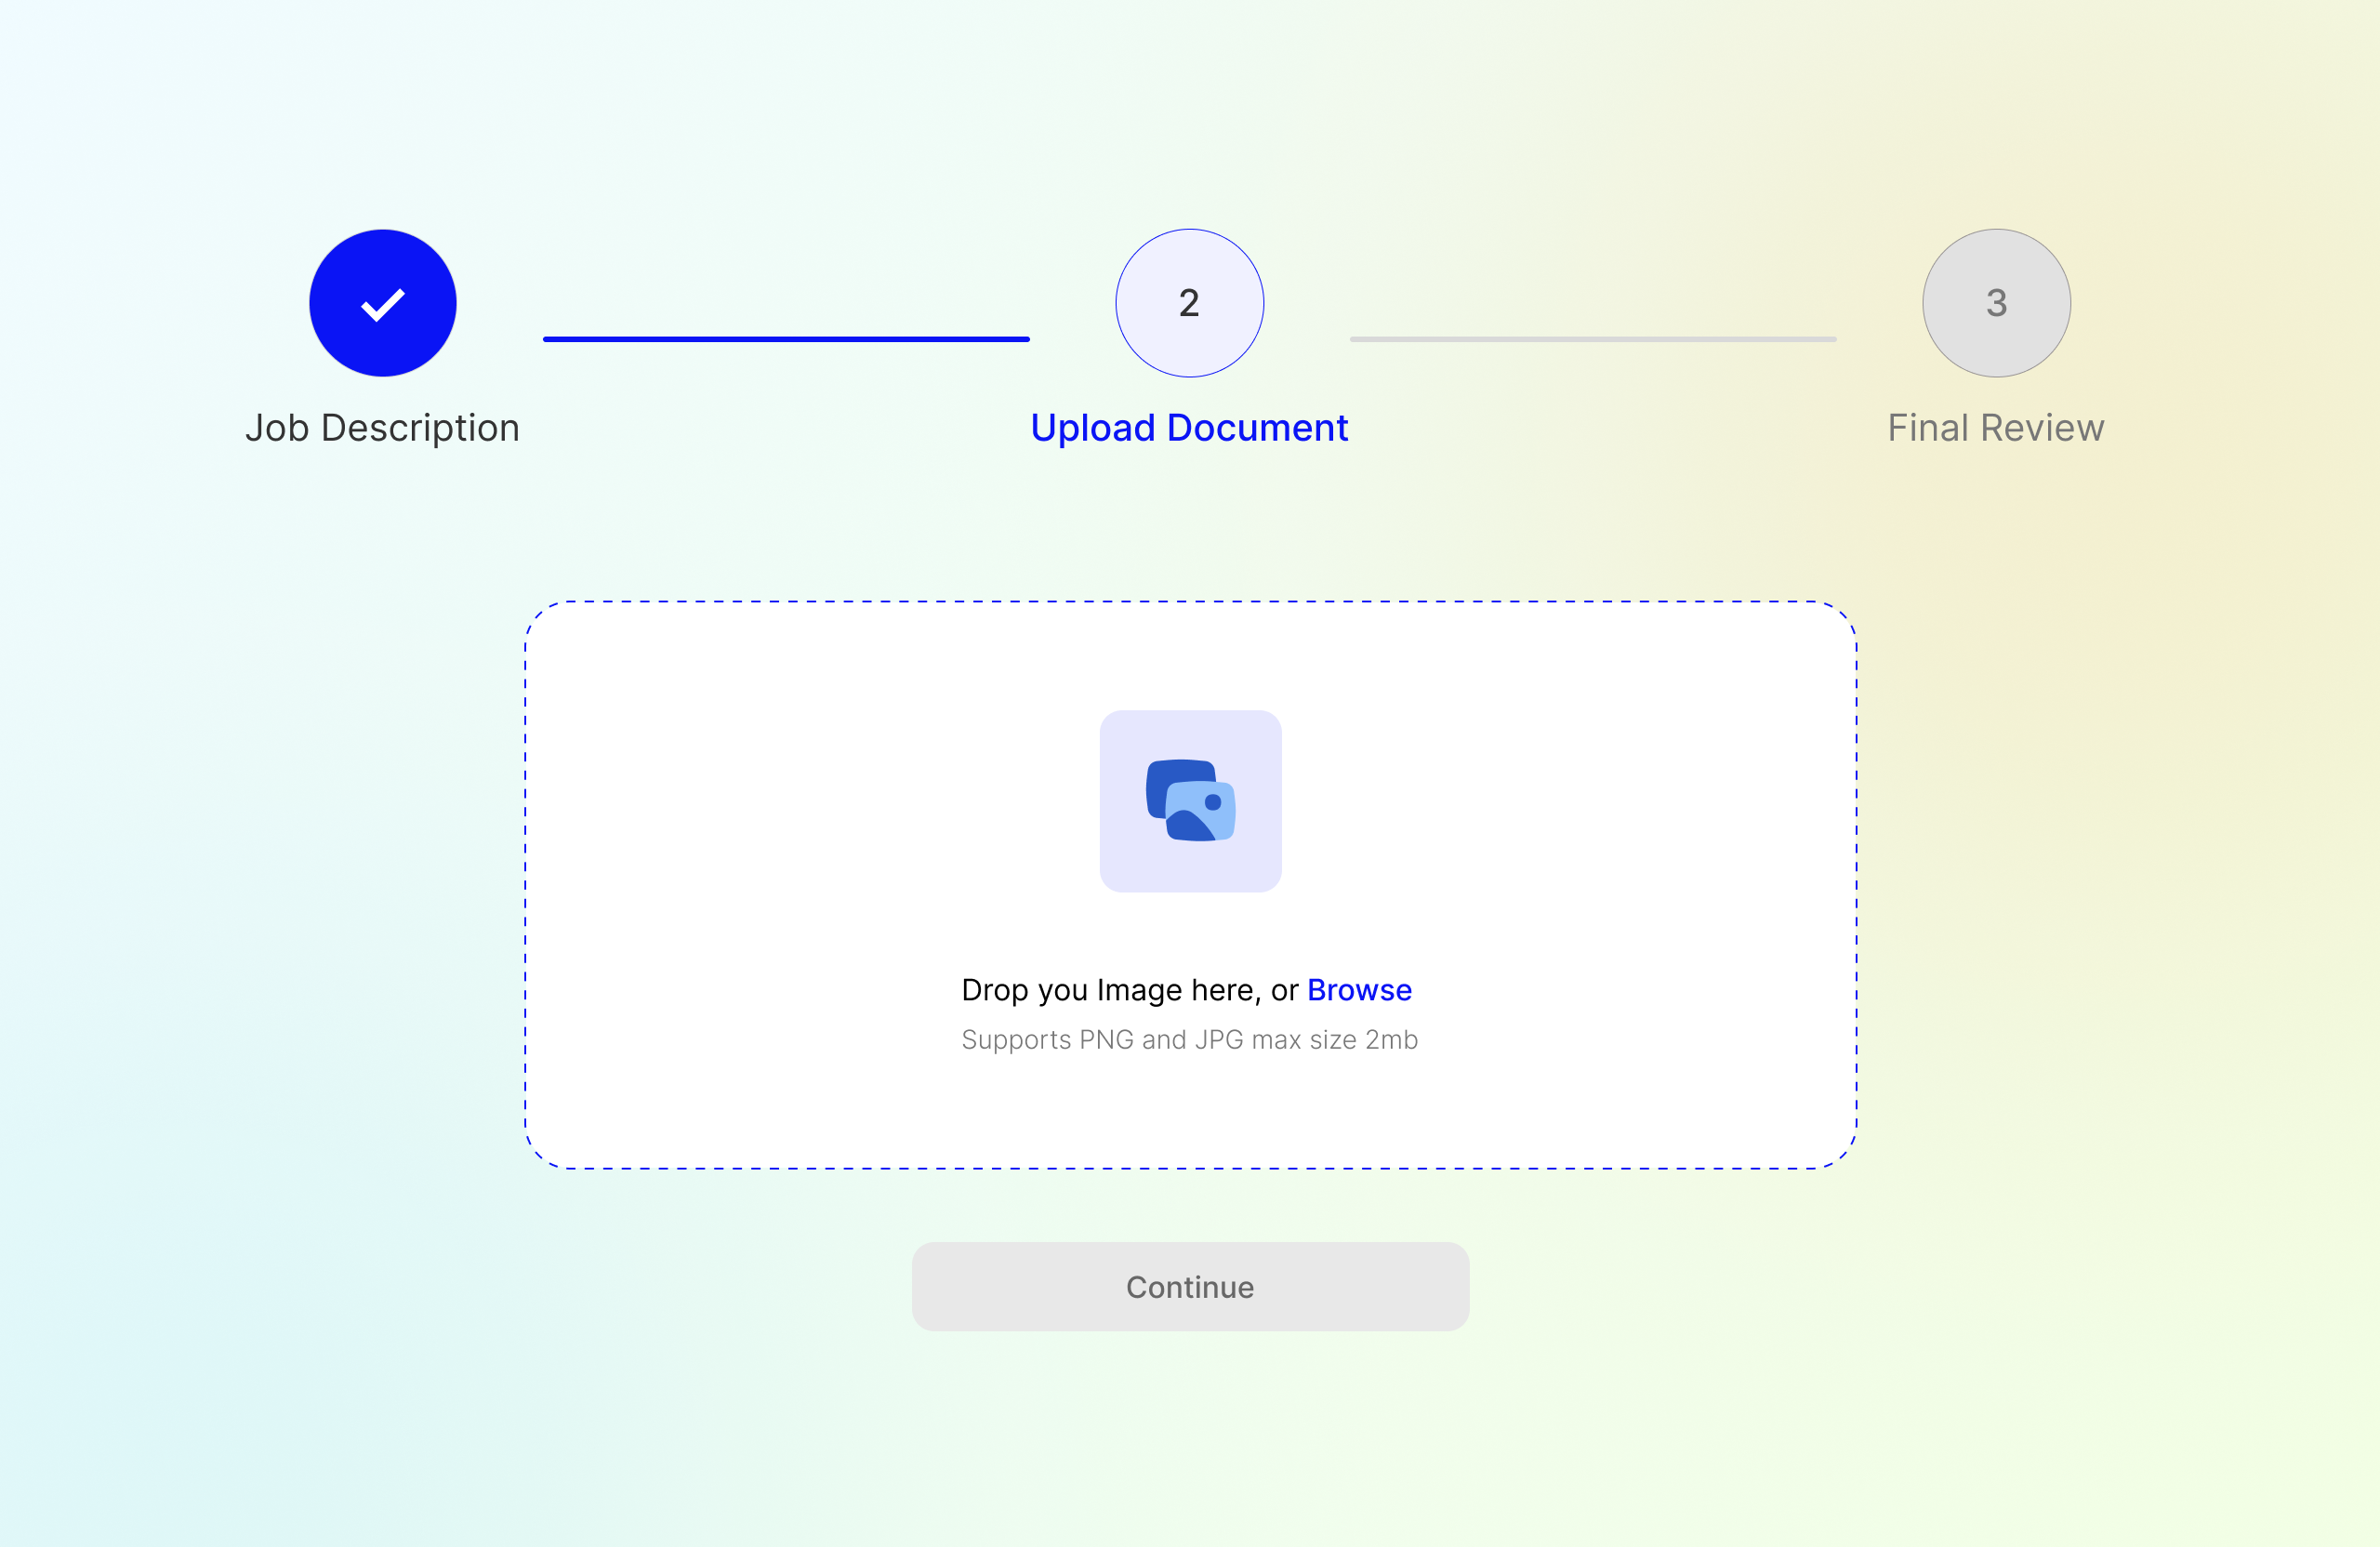
Task: Click the gray progress bar between steps 2 and 3
Action: tap(1593, 339)
